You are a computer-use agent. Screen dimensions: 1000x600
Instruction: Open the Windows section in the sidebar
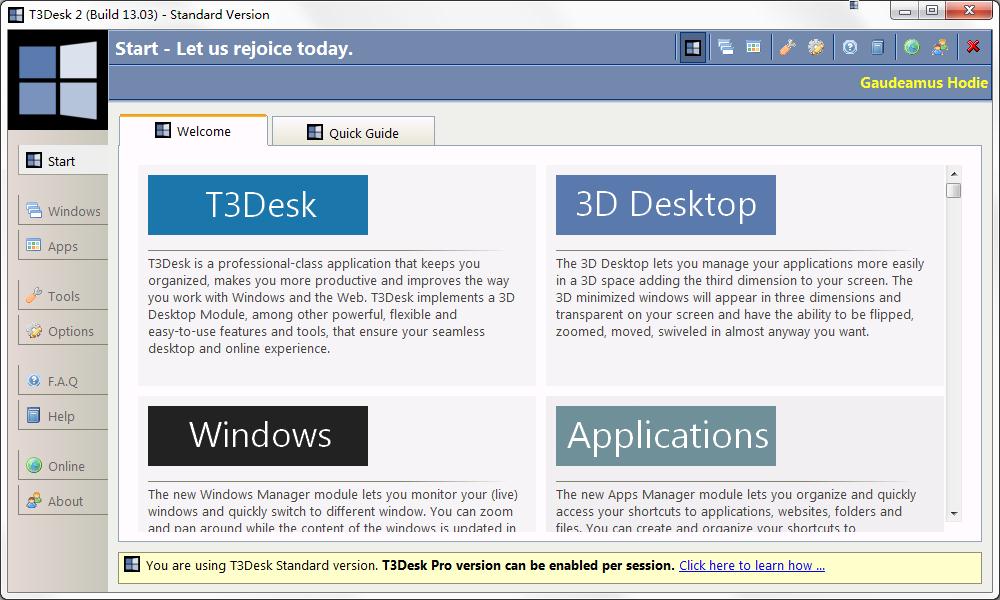point(63,211)
